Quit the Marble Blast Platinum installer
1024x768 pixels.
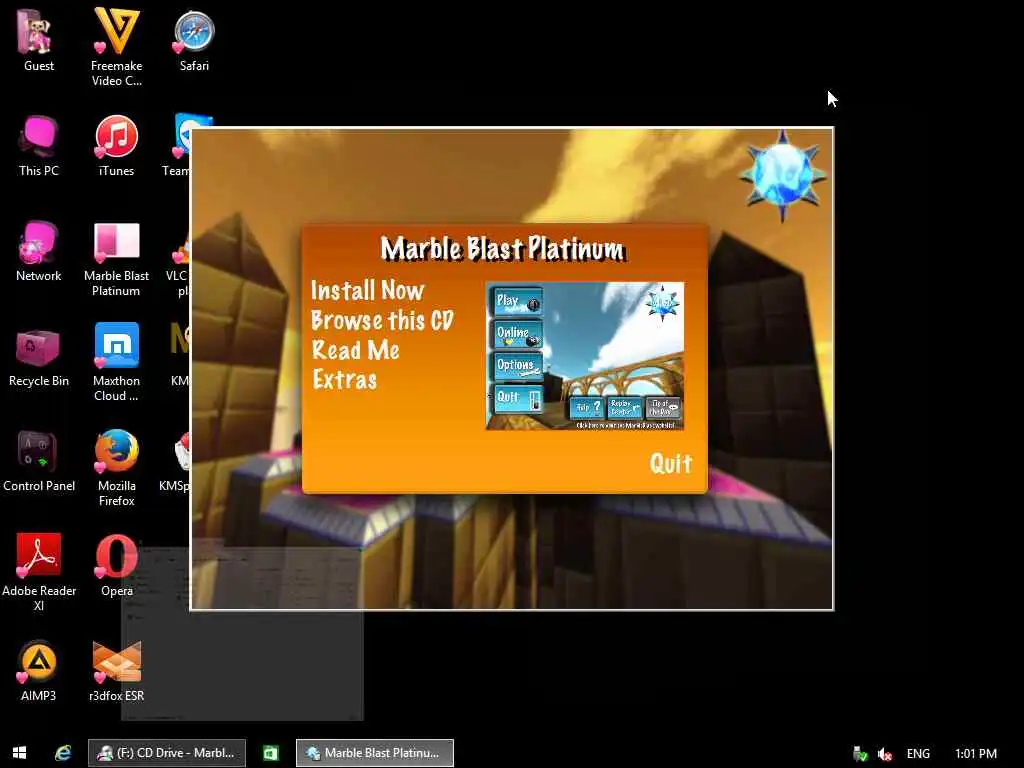pos(670,463)
